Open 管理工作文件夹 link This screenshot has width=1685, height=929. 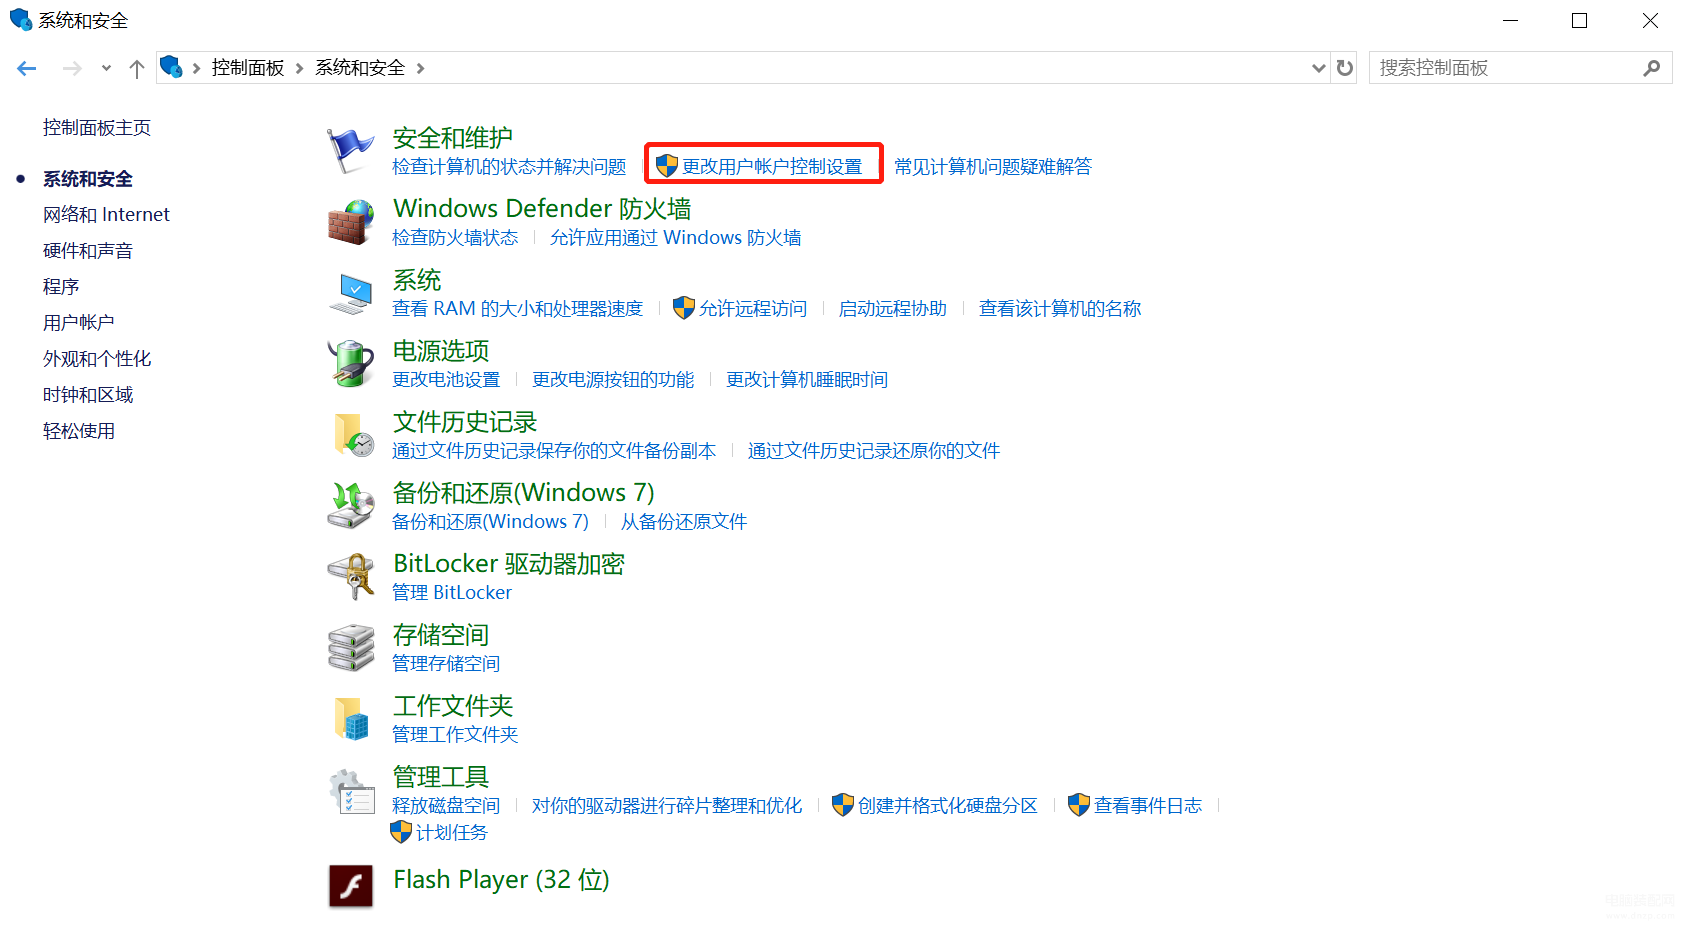pyautogui.click(x=455, y=734)
